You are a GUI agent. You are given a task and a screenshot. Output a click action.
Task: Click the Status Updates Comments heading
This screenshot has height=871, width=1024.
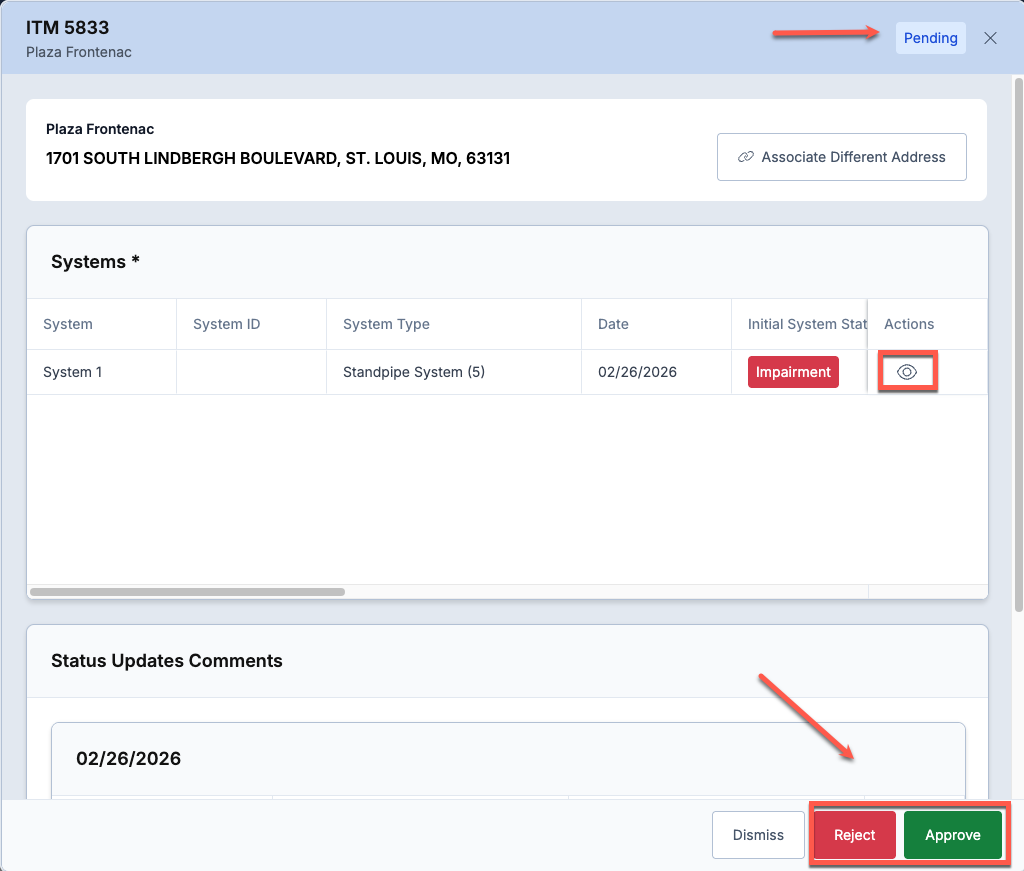[x=167, y=661]
